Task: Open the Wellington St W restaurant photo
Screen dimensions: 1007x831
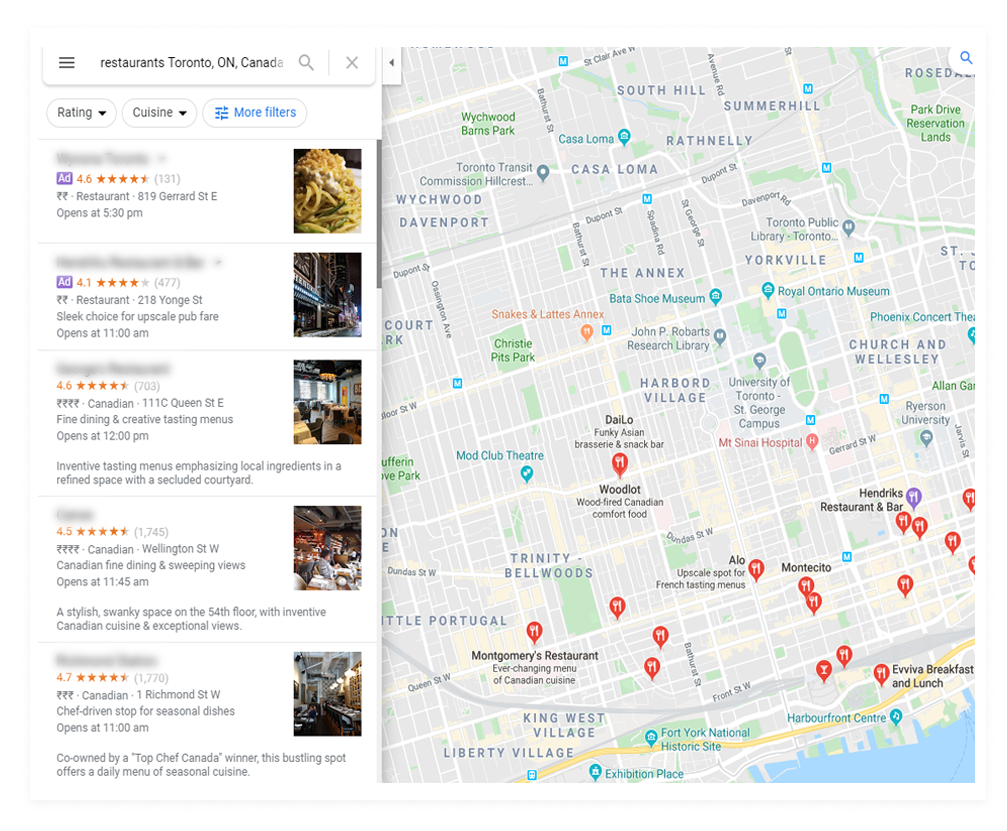Action: [x=328, y=548]
